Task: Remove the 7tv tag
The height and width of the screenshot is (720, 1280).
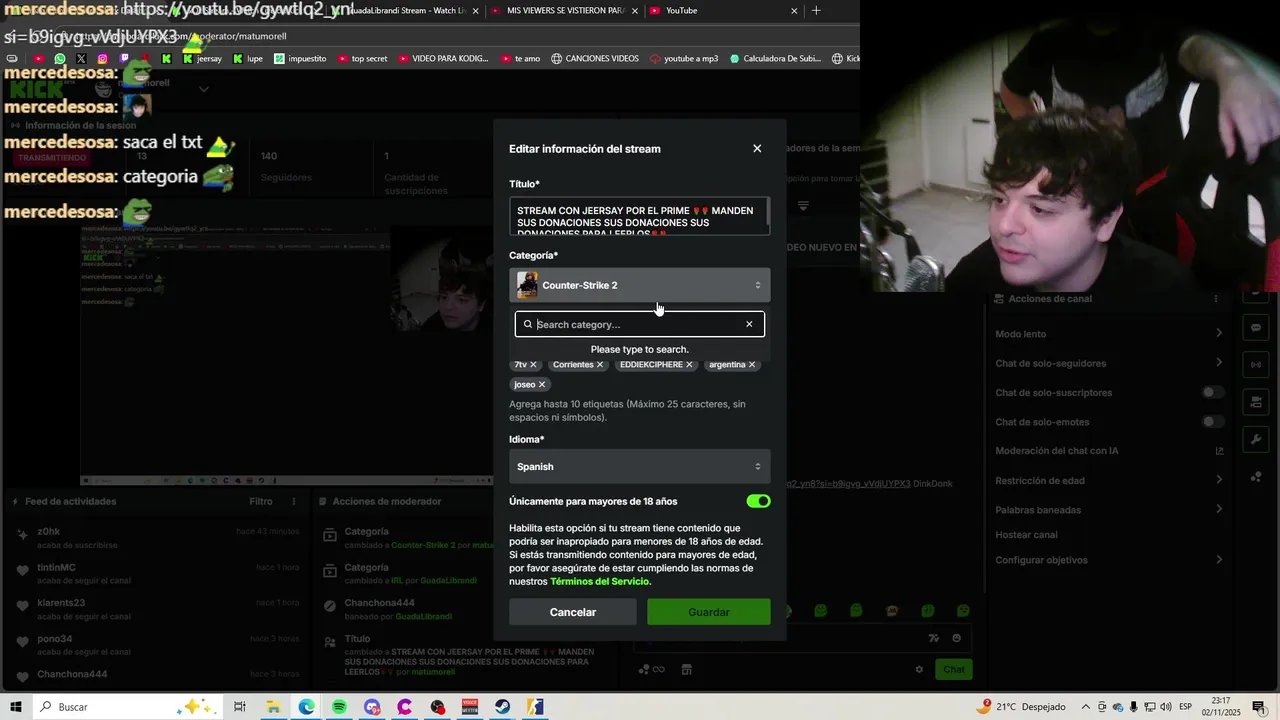Action: pos(533,365)
